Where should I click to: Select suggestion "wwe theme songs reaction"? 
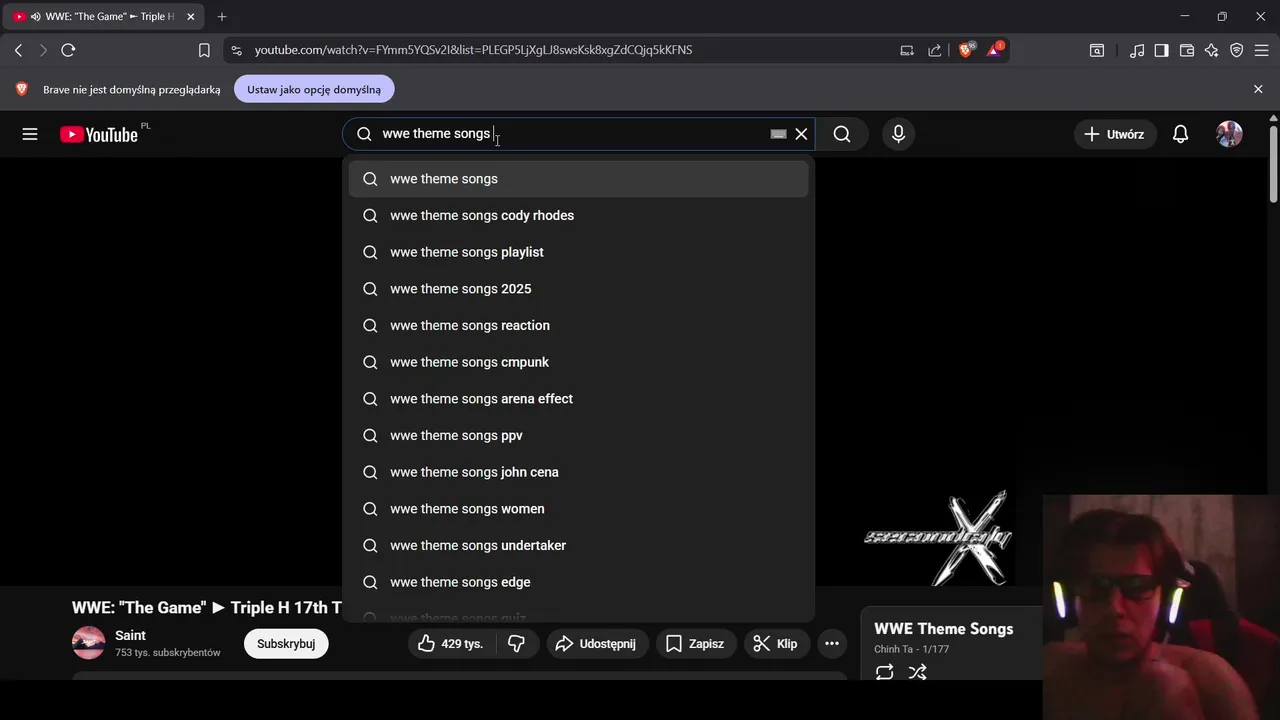[578, 326]
